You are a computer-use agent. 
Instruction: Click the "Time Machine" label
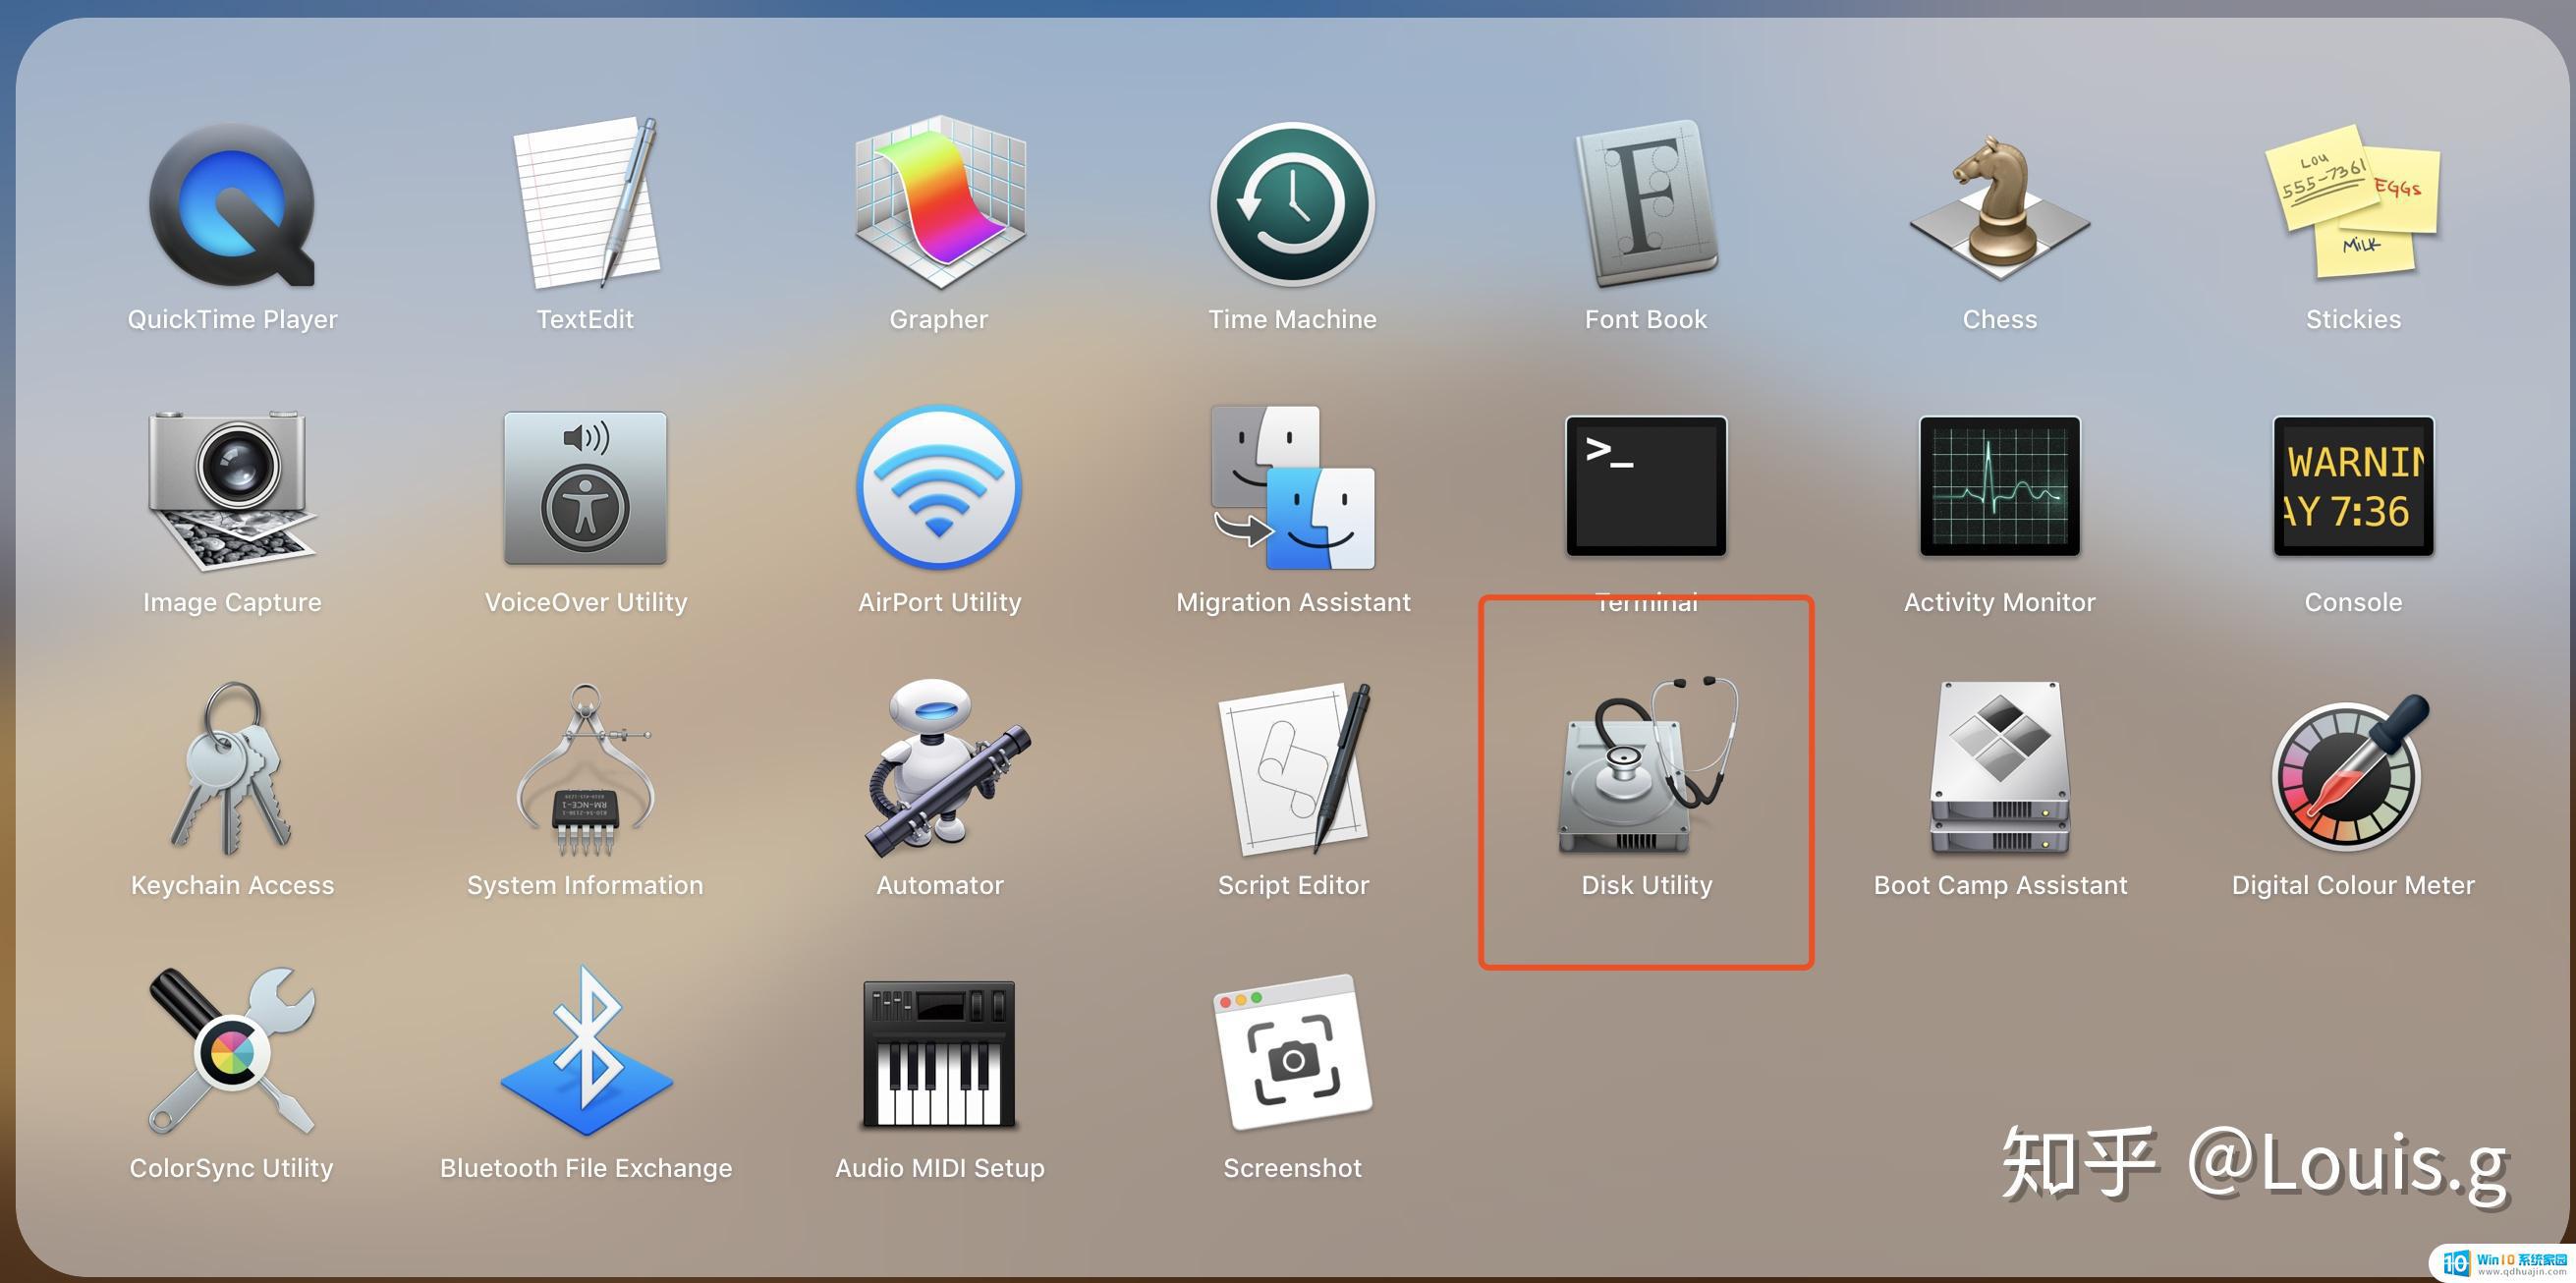(x=1292, y=319)
